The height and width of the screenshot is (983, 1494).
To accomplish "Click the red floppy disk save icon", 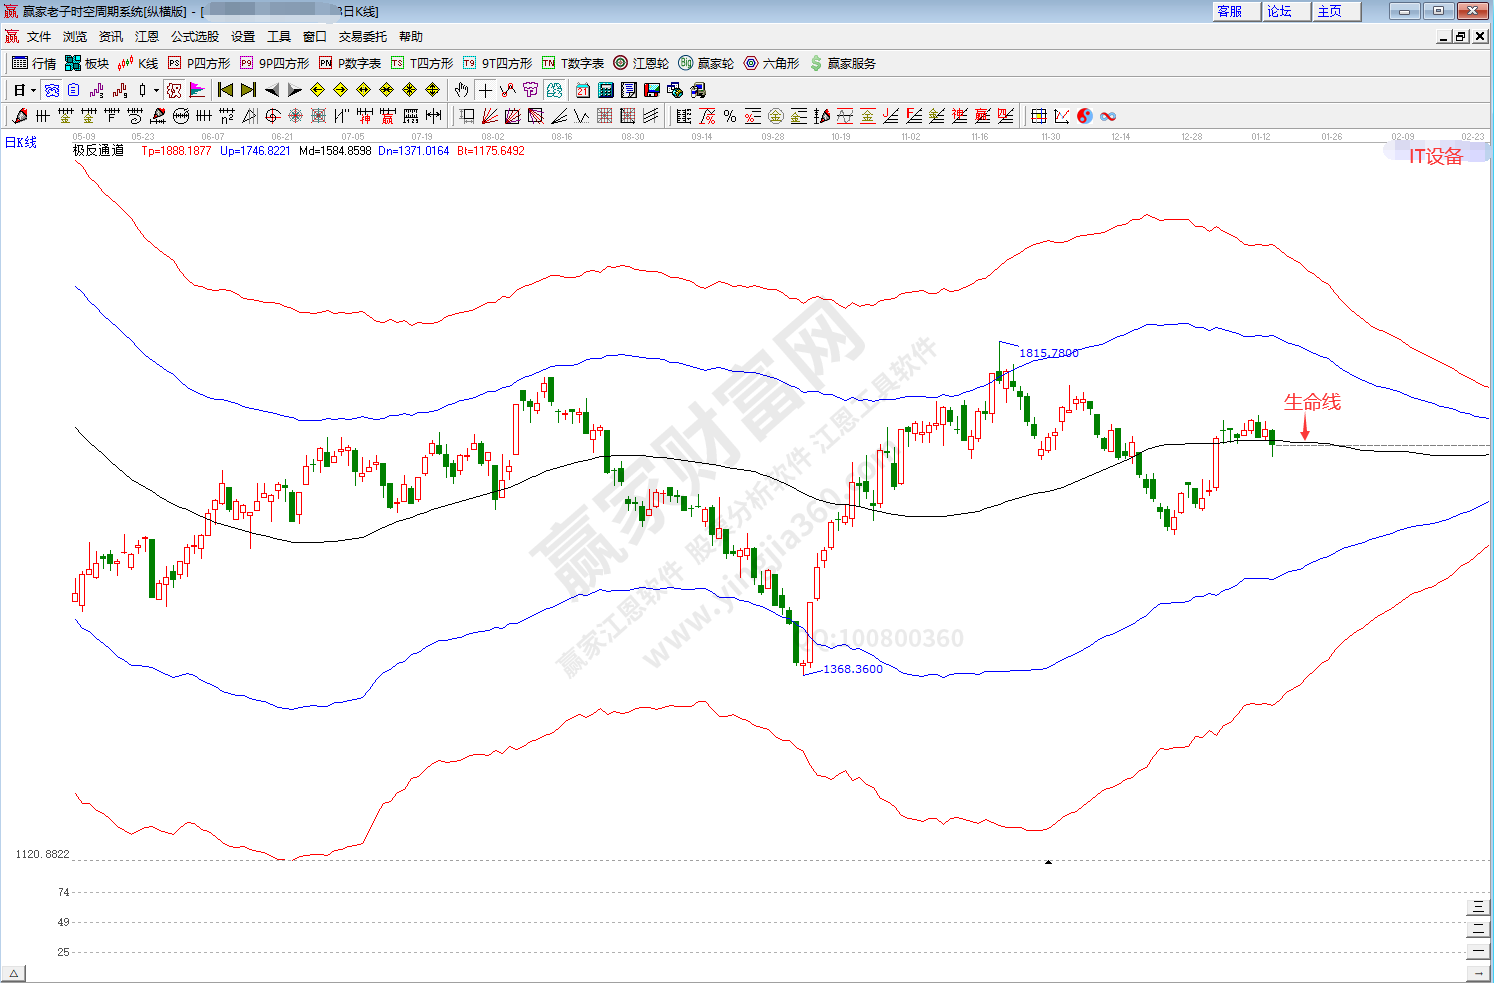I will coord(652,90).
